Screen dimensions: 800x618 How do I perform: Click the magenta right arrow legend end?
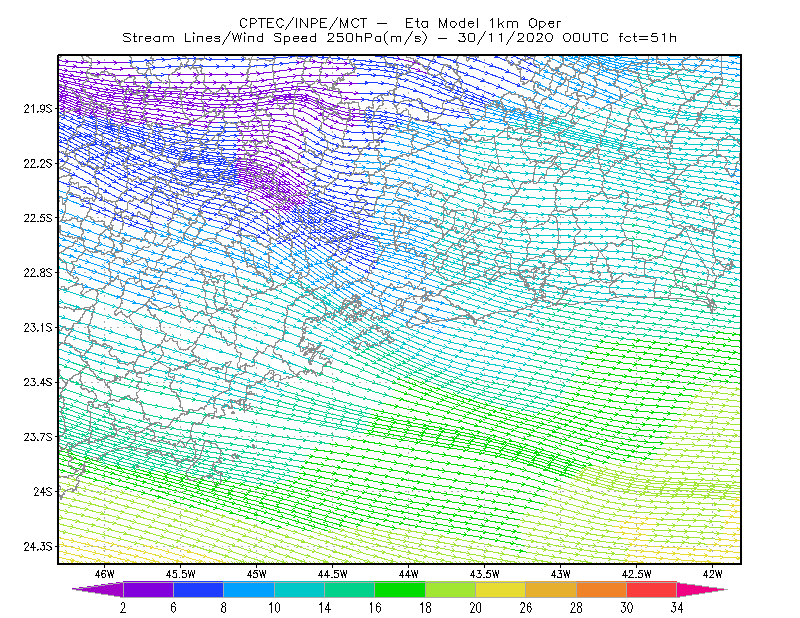702,589
